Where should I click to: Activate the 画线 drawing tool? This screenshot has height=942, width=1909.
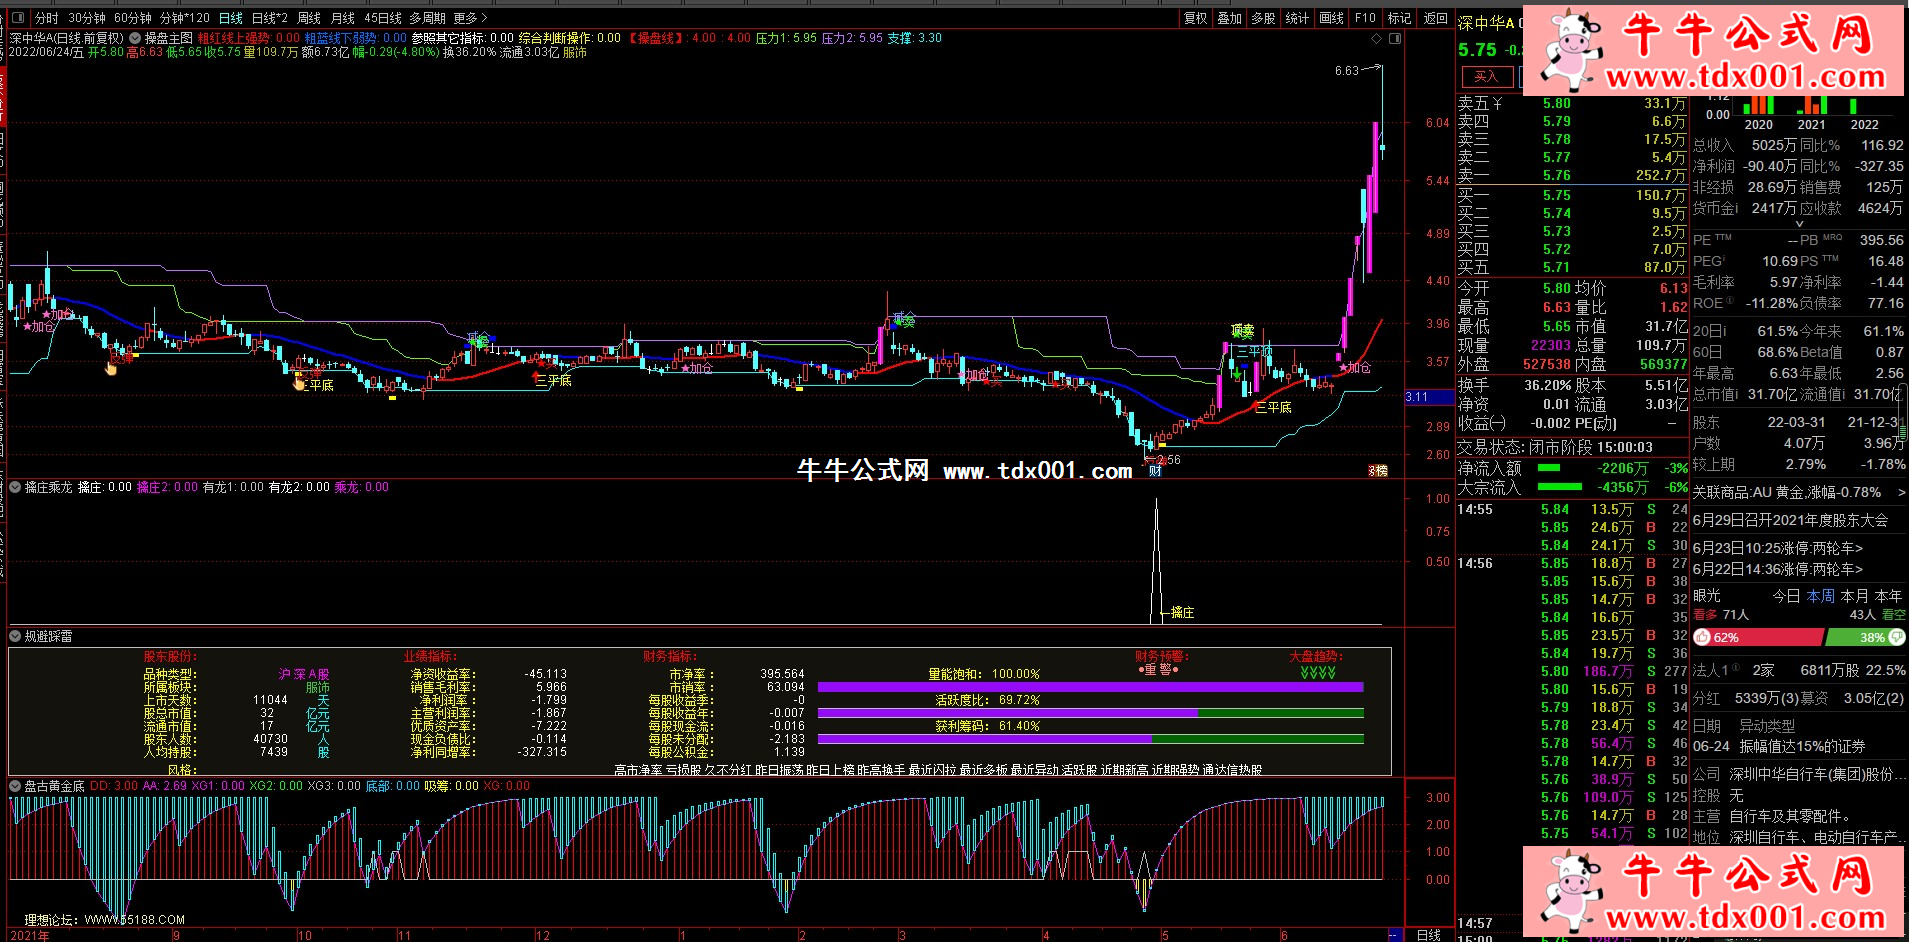1332,18
